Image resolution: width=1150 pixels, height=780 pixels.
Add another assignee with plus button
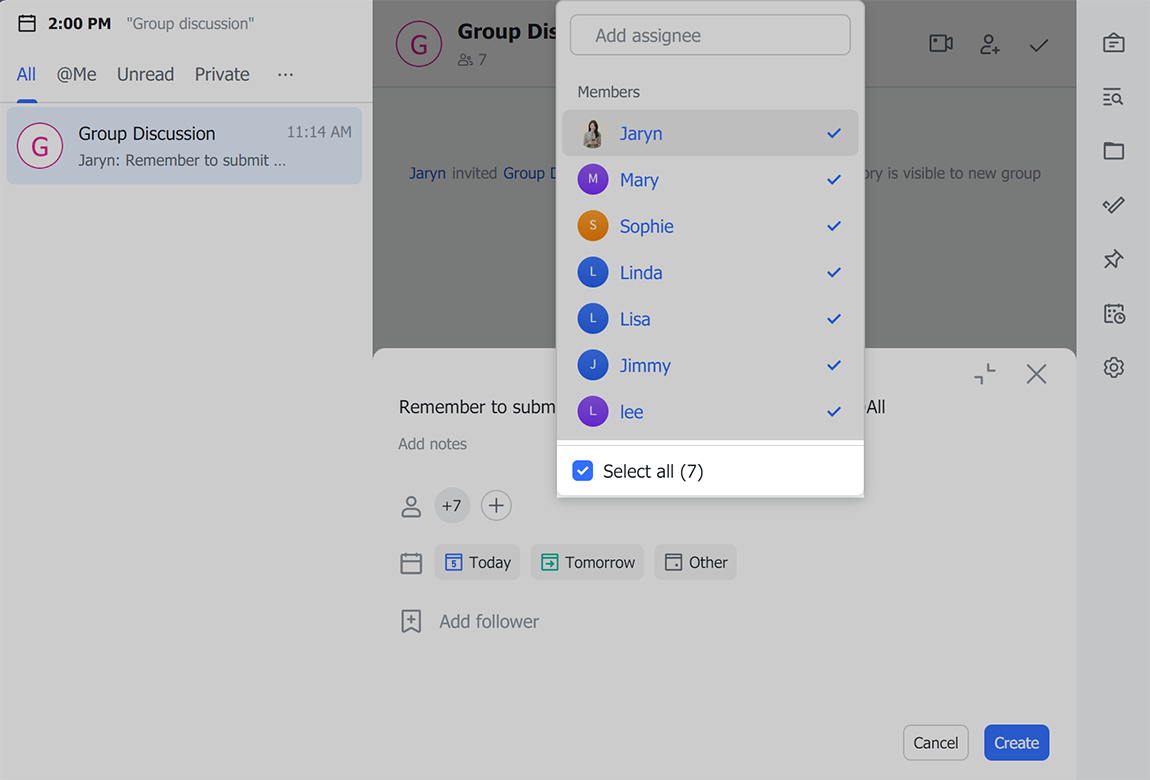click(x=496, y=505)
